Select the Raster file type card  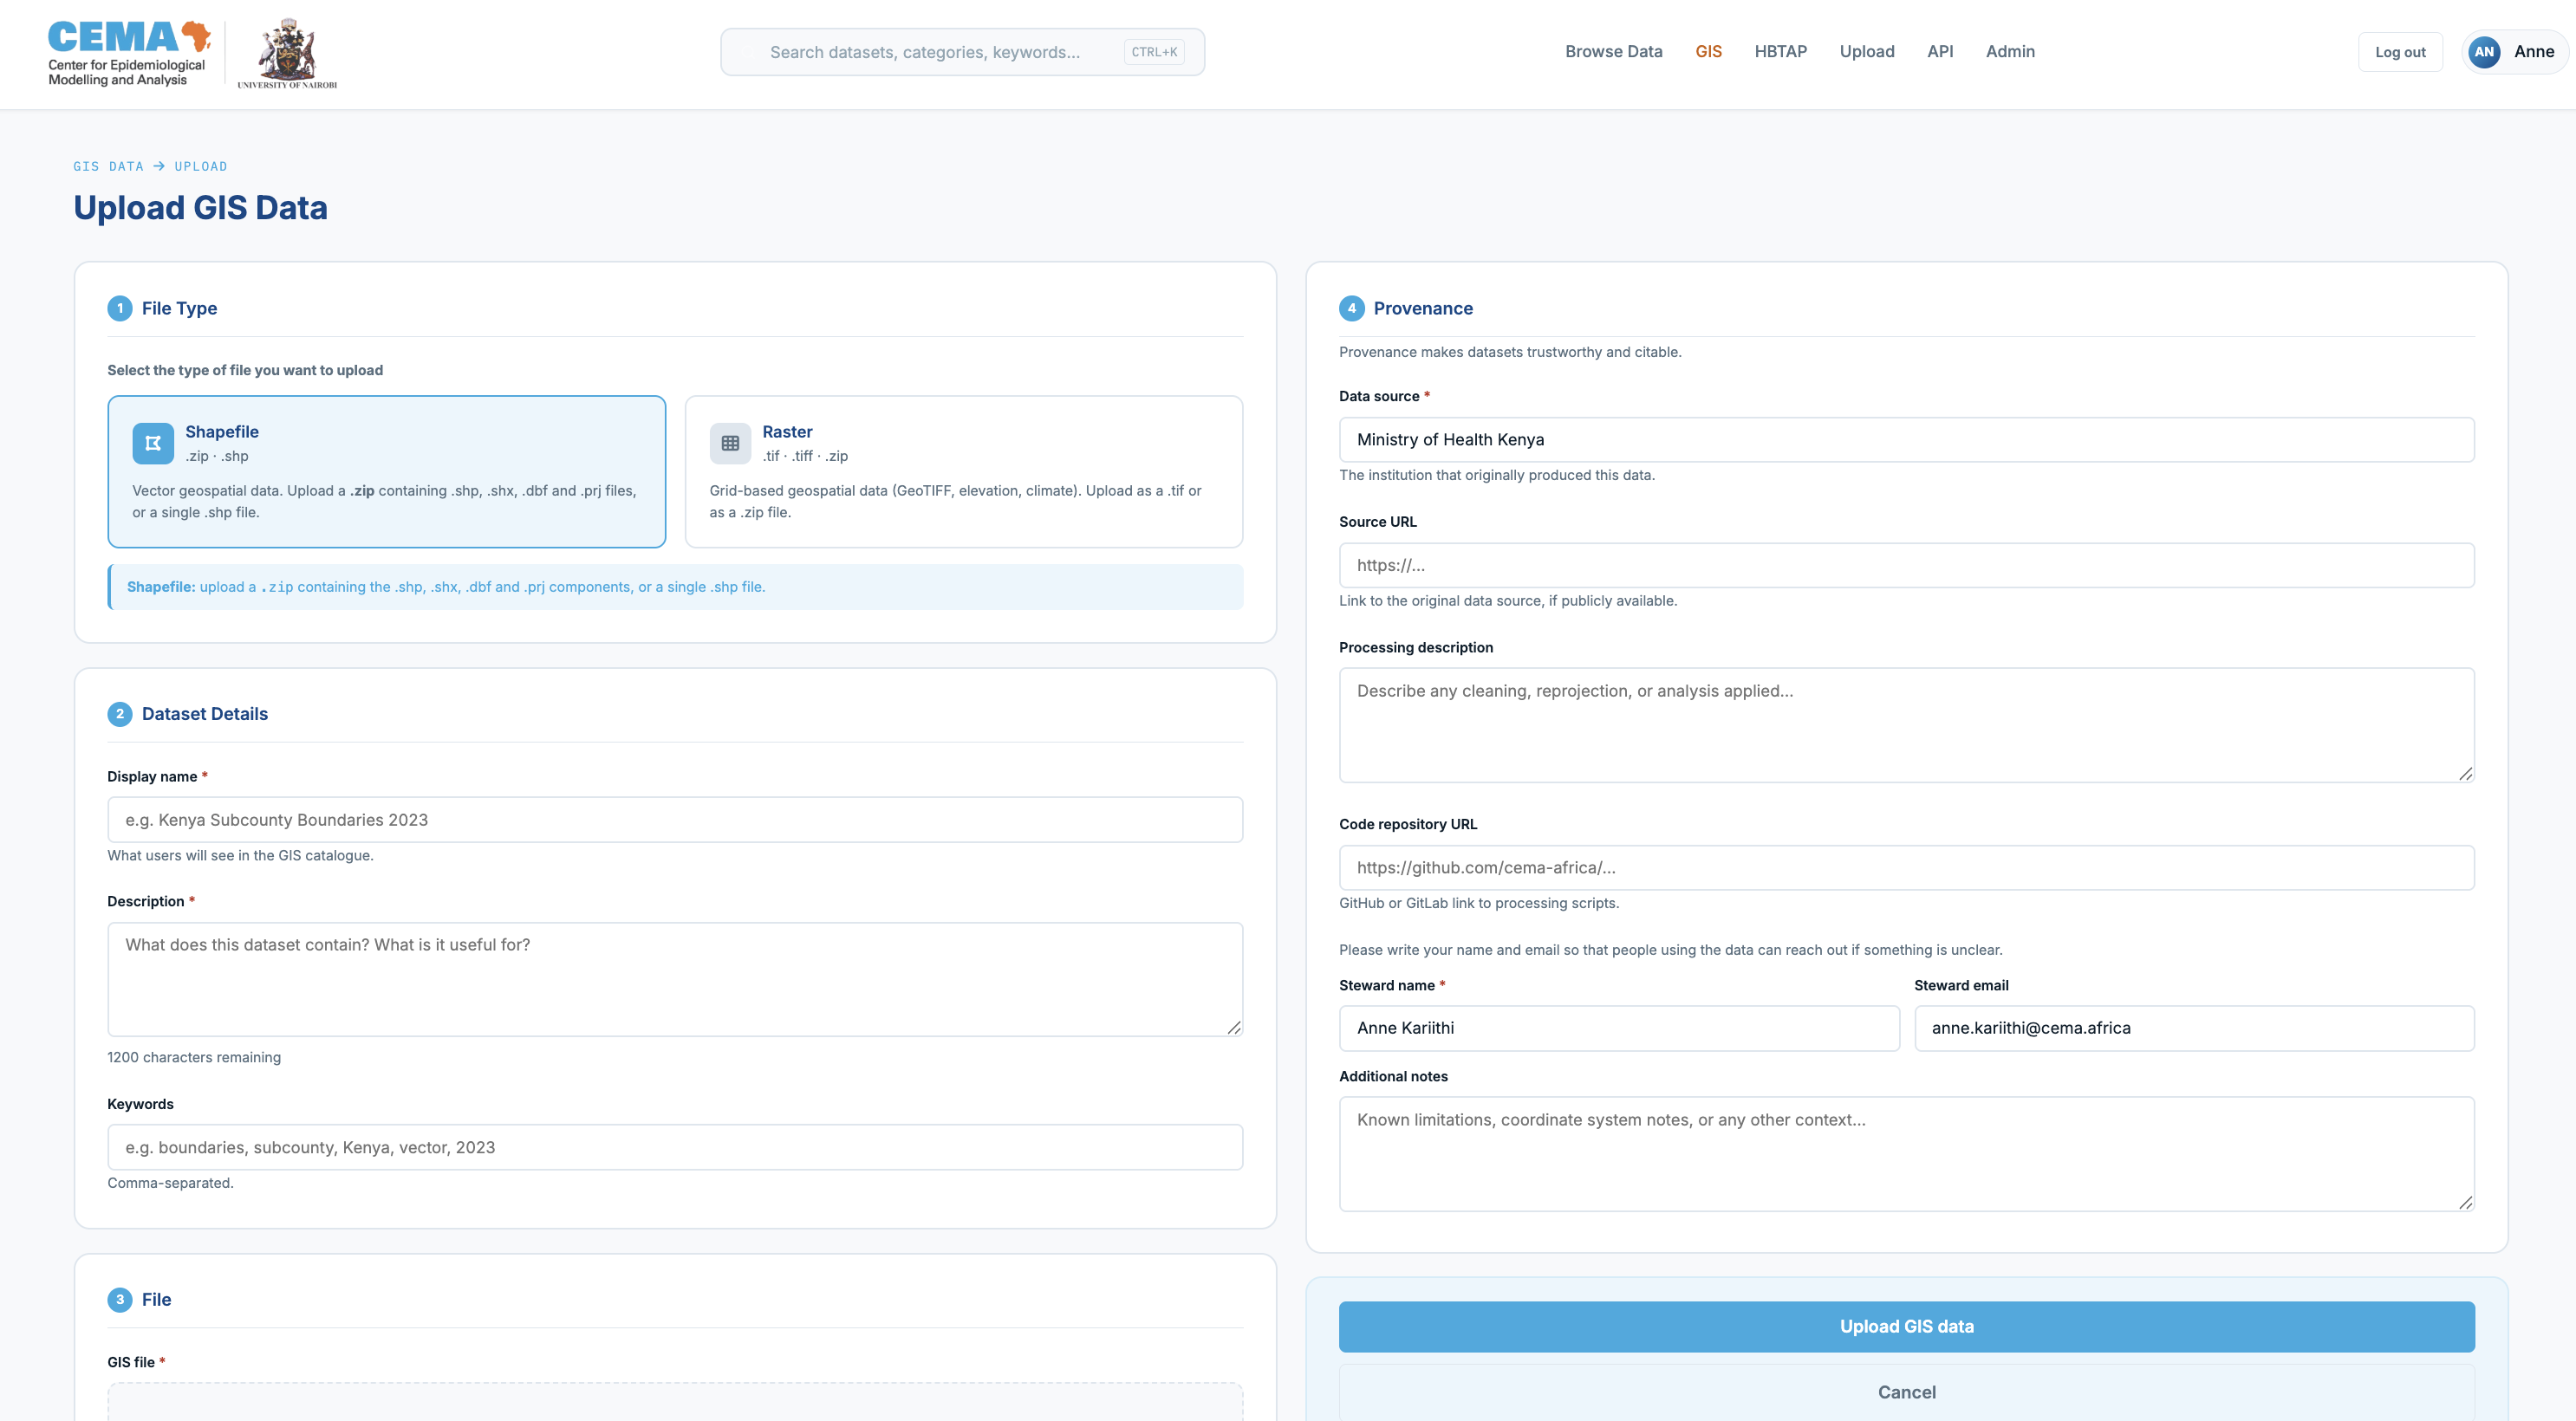(963, 471)
